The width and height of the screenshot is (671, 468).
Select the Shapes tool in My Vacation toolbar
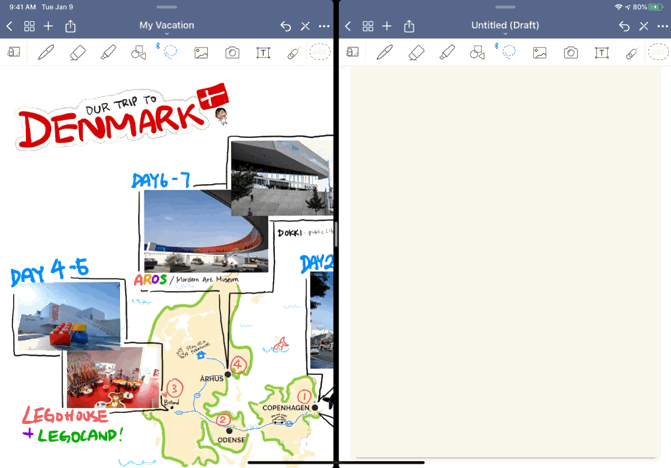[139, 52]
